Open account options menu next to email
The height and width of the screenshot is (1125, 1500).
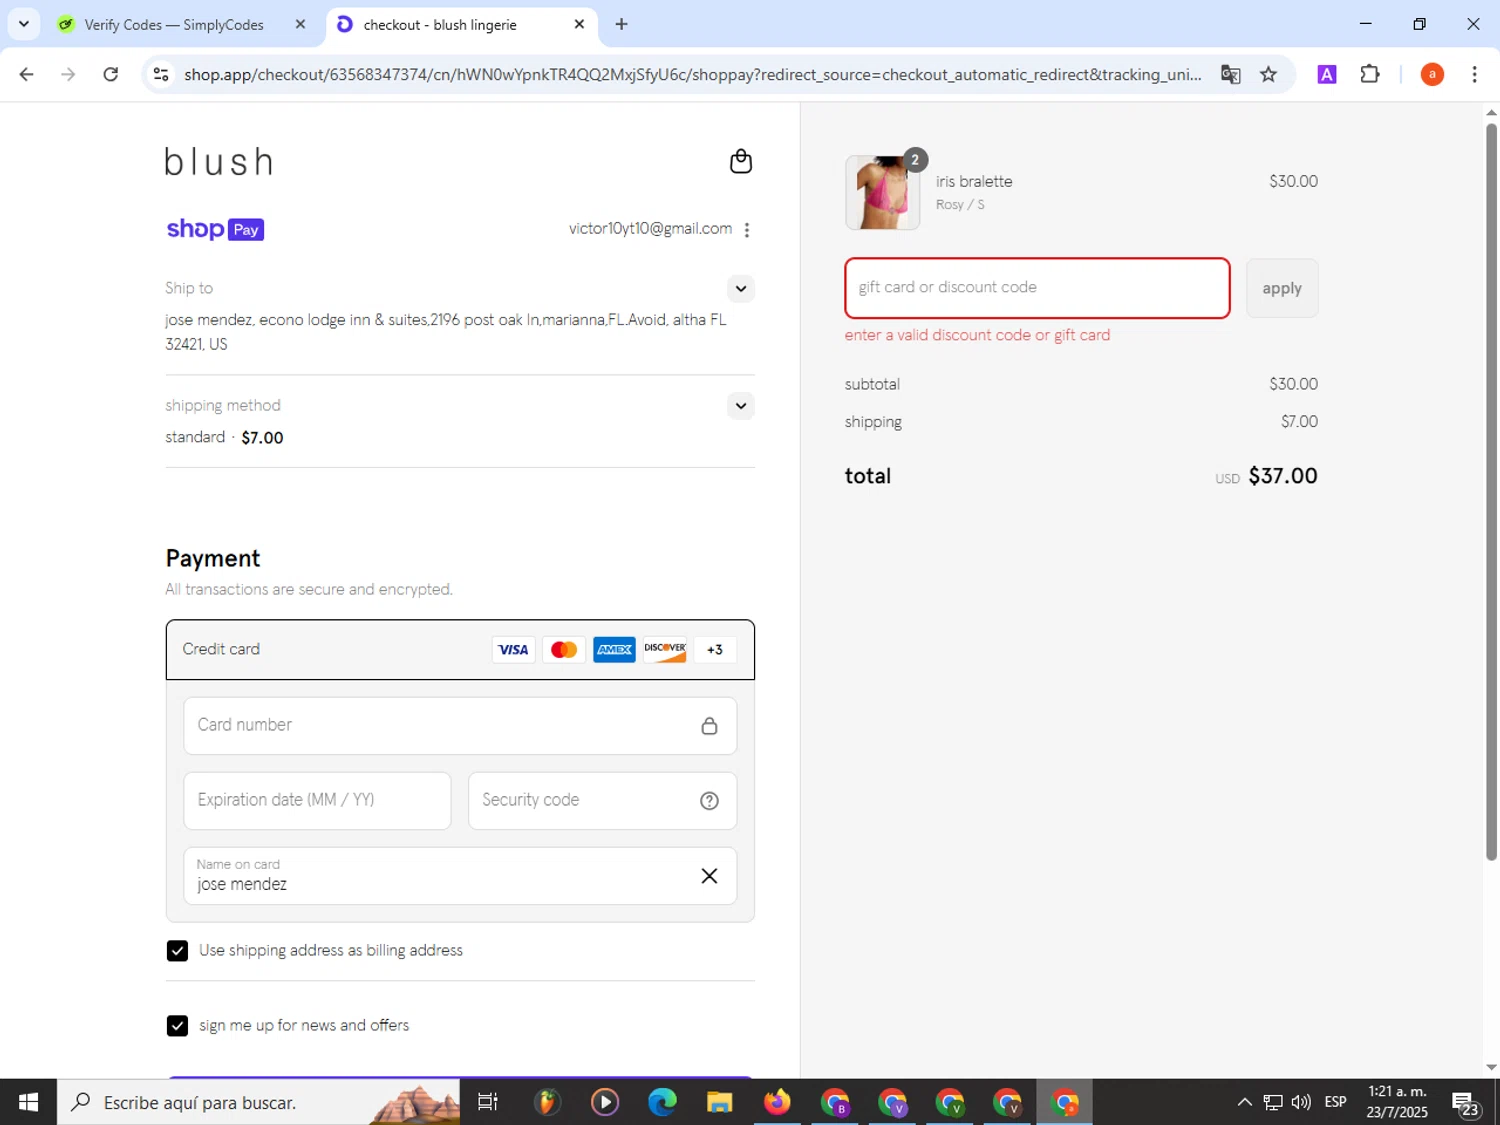click(x=746, y=230)
